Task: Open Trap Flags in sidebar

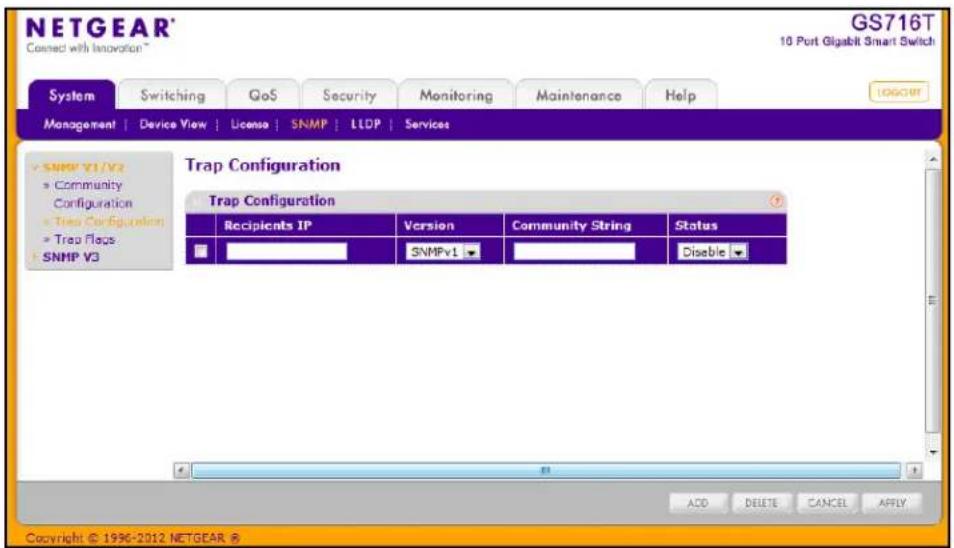Action: click(85, 239)
